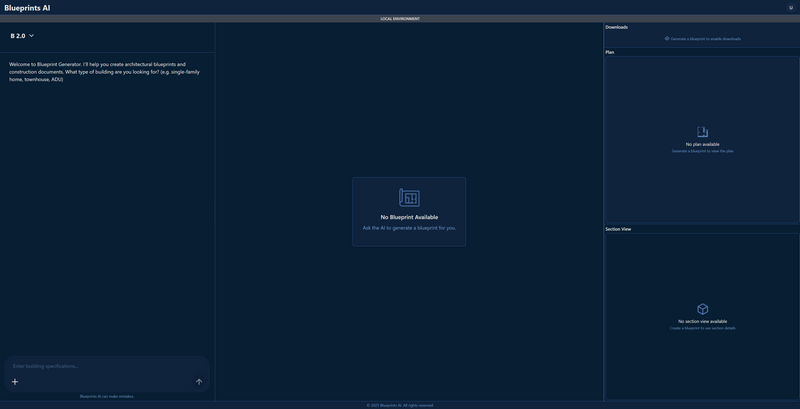Click 'No plan available' label
Screen dimensions: 800x409
pyautogui.click(x=703, y=144)
